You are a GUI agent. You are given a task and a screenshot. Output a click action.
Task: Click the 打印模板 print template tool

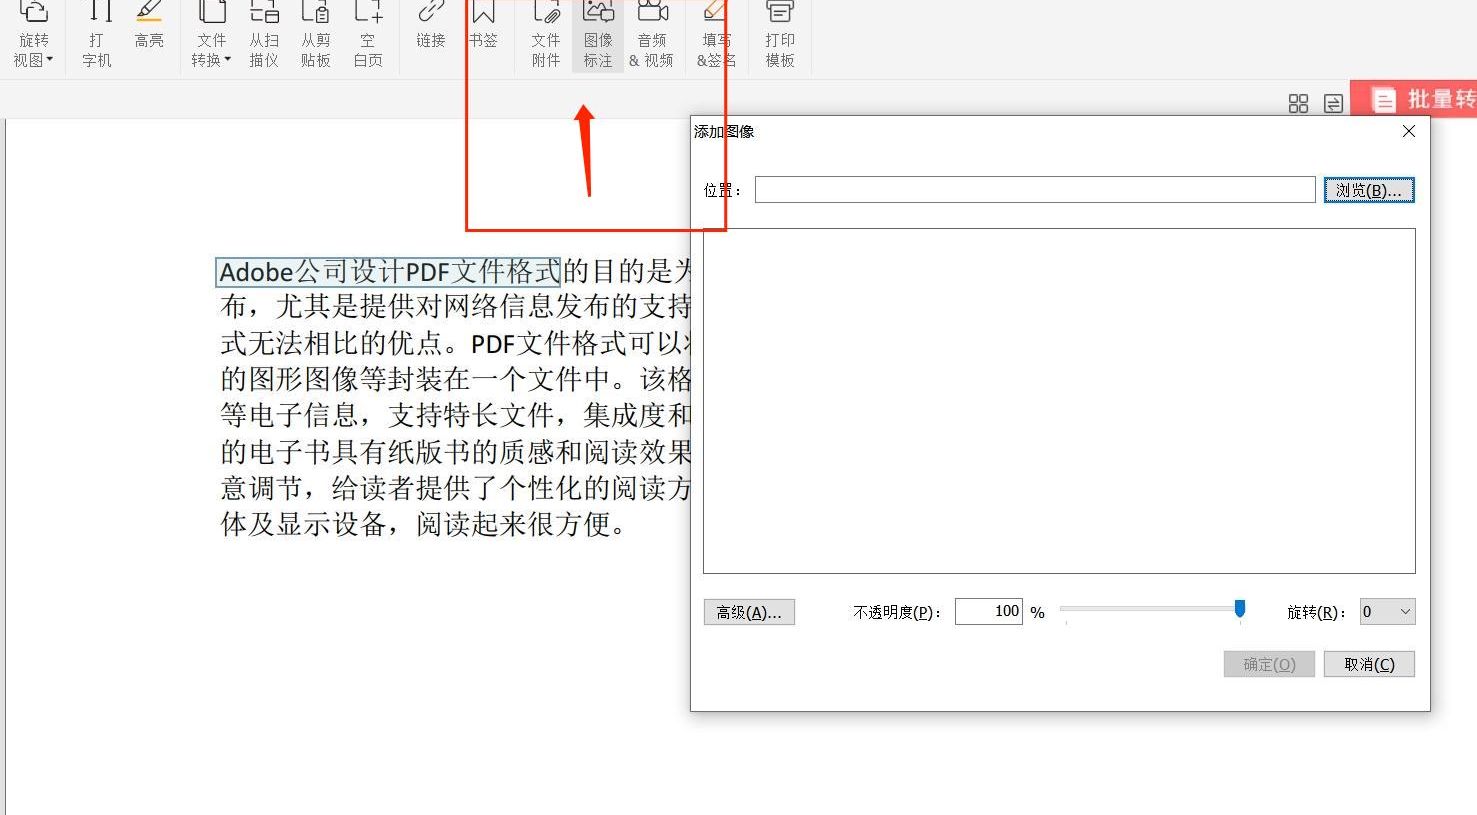pos(778,35)
